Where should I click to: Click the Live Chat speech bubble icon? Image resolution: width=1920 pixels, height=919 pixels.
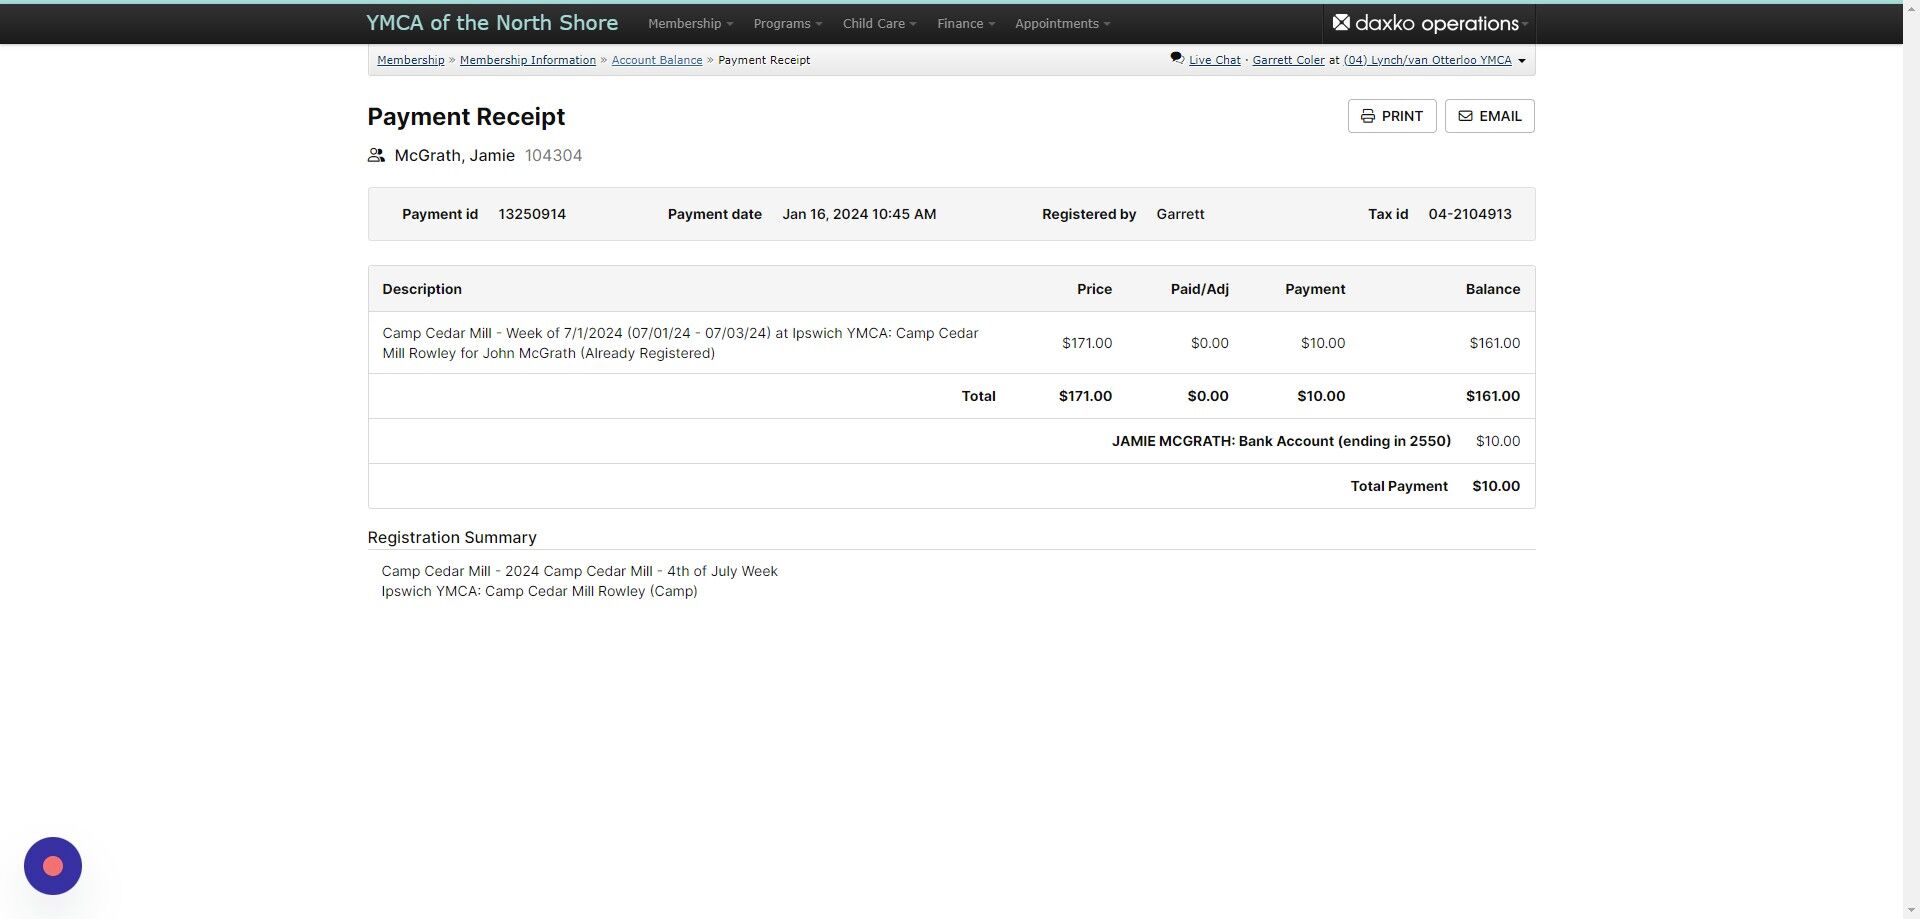pyautogui.click(x=1177, y=59)
